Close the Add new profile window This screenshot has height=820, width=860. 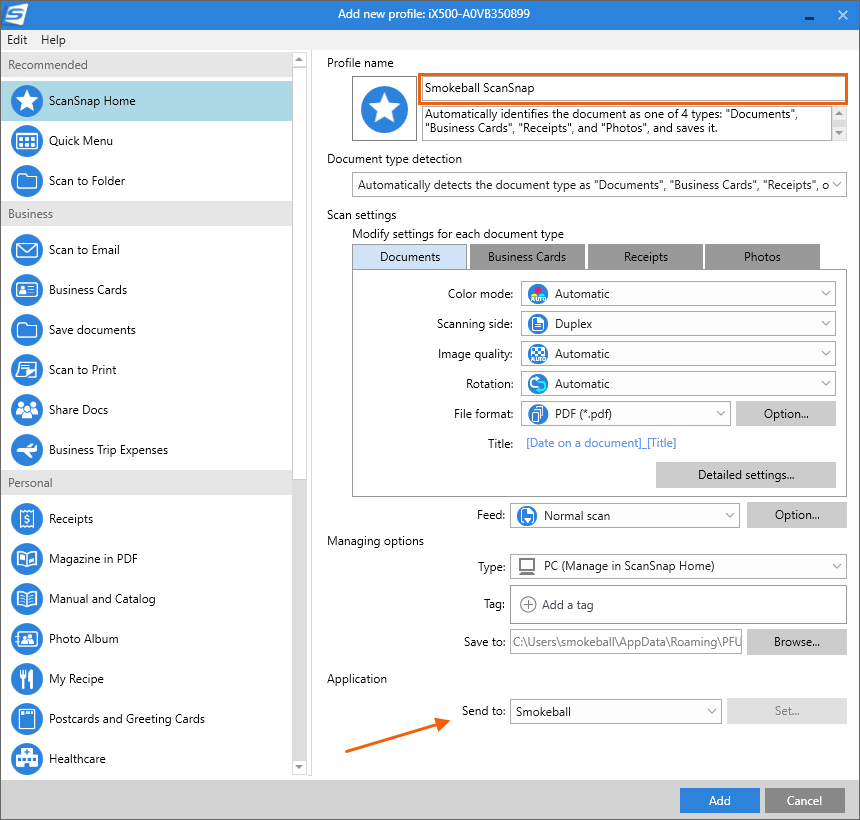point(843,15)
